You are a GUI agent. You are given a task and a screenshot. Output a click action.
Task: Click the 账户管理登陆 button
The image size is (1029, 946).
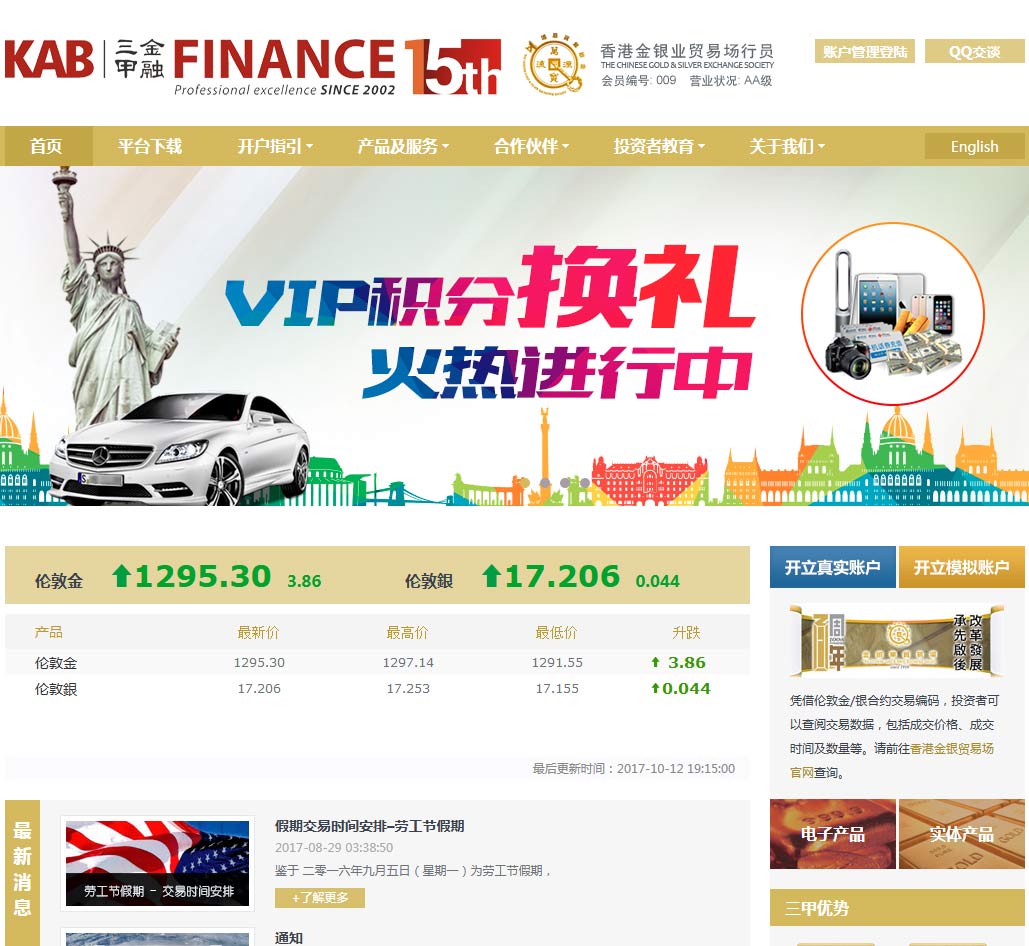[x=865, y=51]
